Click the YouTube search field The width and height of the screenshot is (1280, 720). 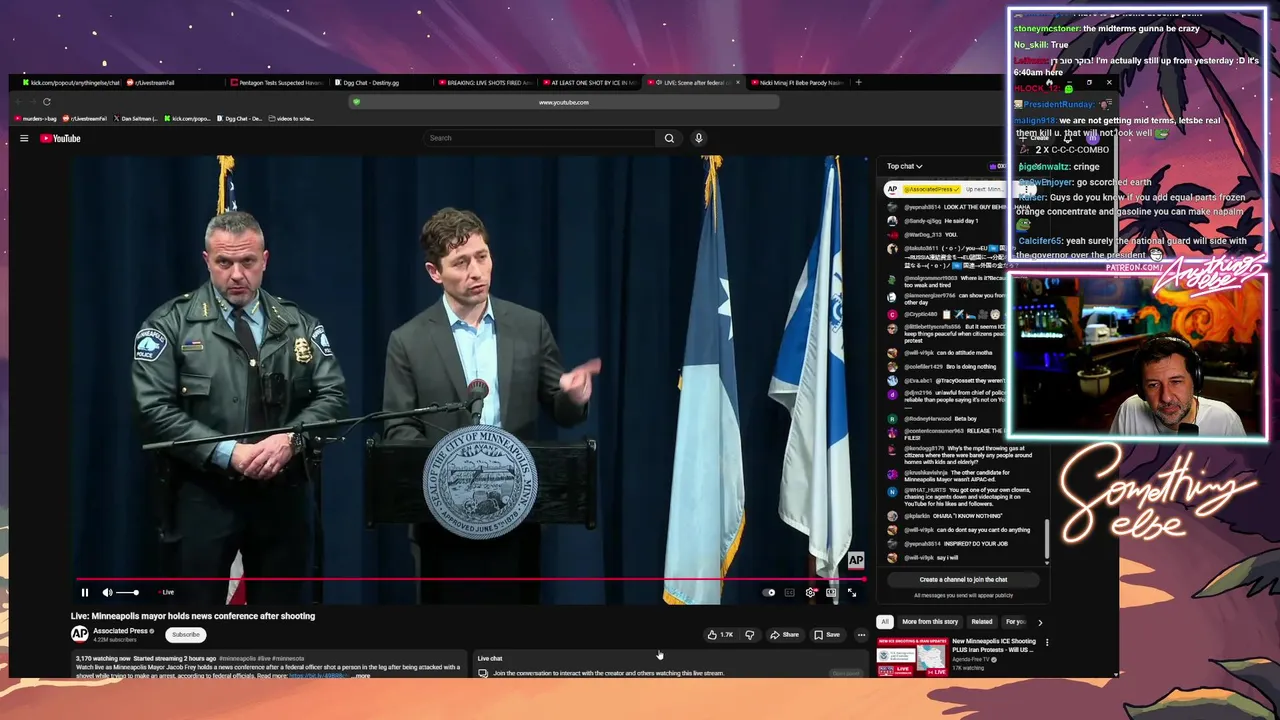click(540, 138)
